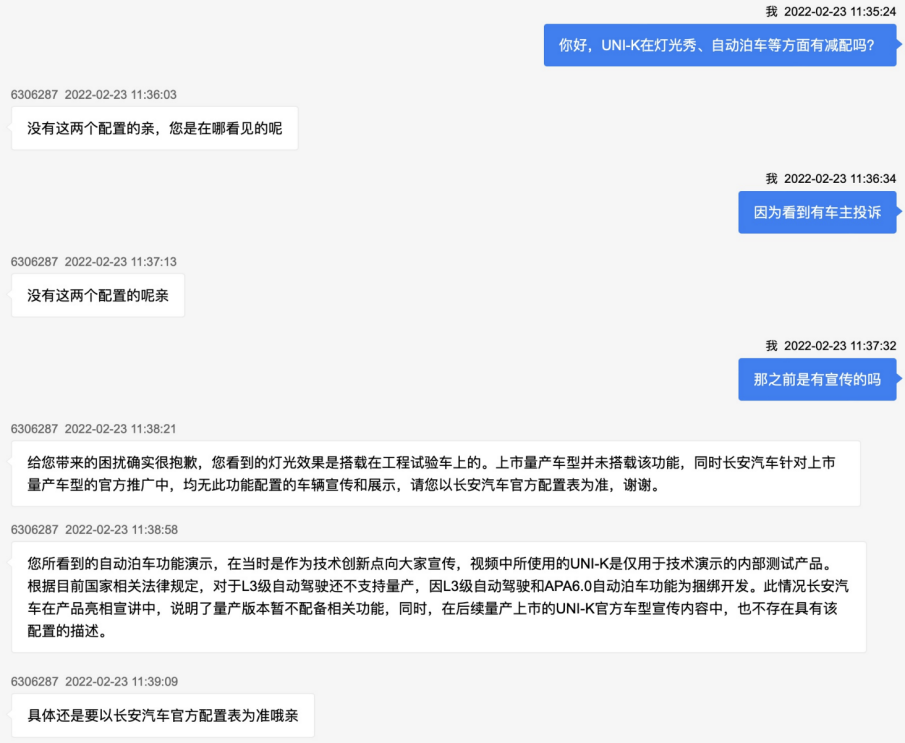Click sender ID 6306287 beside the 11:36:03 timestamp

[x=34, y=95]
